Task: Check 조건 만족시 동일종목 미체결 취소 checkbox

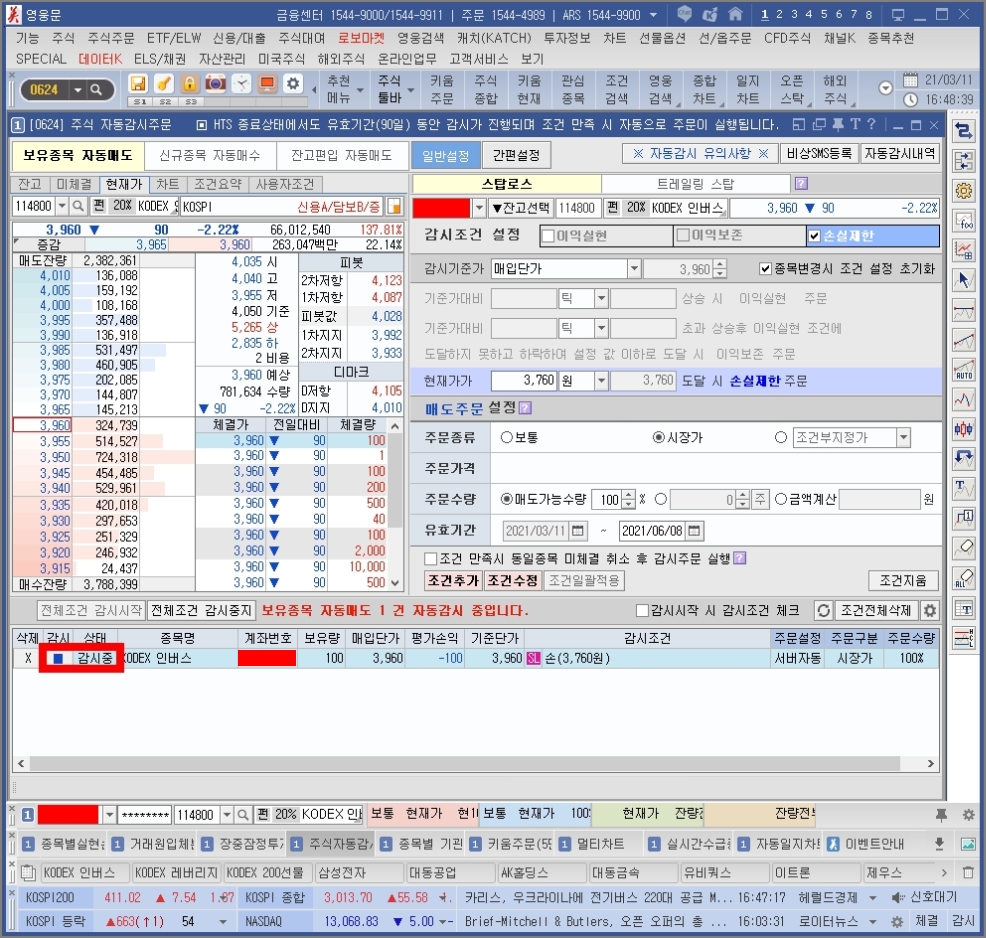Action: click(431, 559)
